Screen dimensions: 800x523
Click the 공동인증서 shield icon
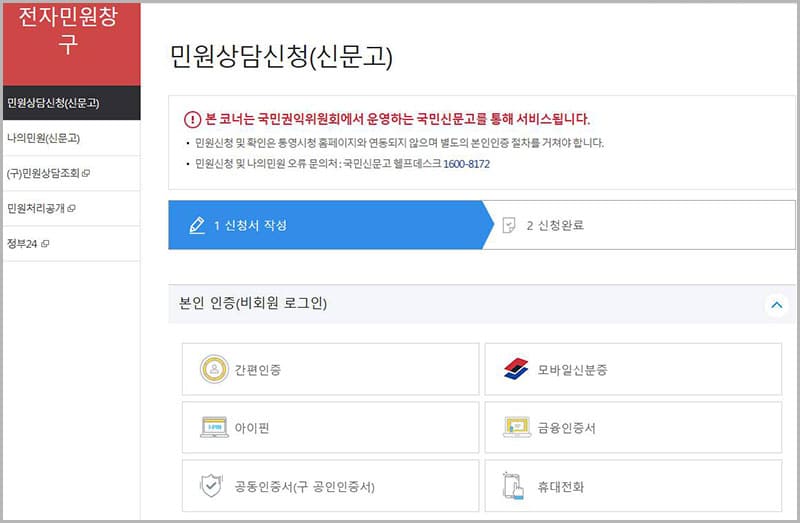(211, 486)
